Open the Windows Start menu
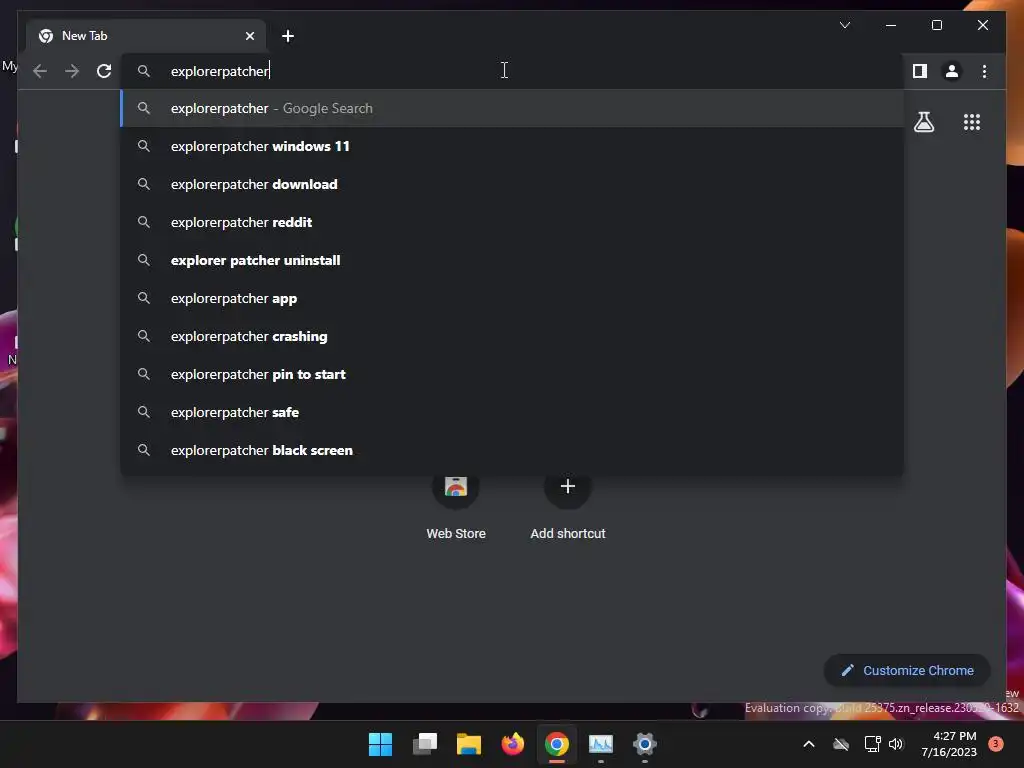Screen dimensions: 1024x768 point(380,744)
